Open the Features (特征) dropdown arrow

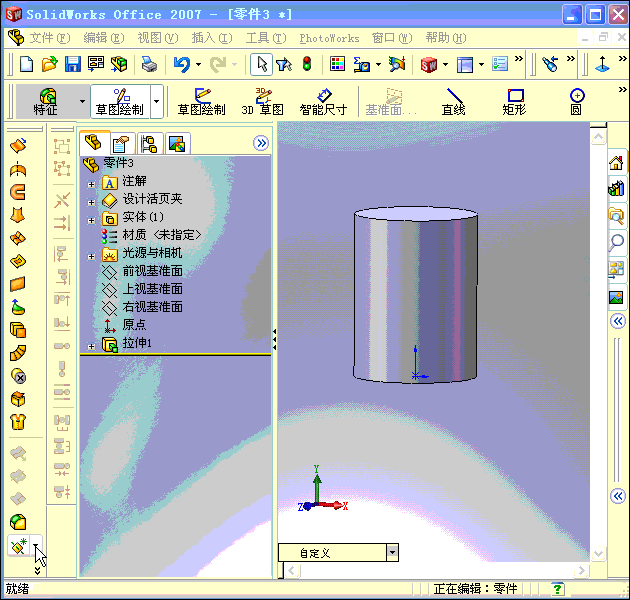(x=82, y=102)
